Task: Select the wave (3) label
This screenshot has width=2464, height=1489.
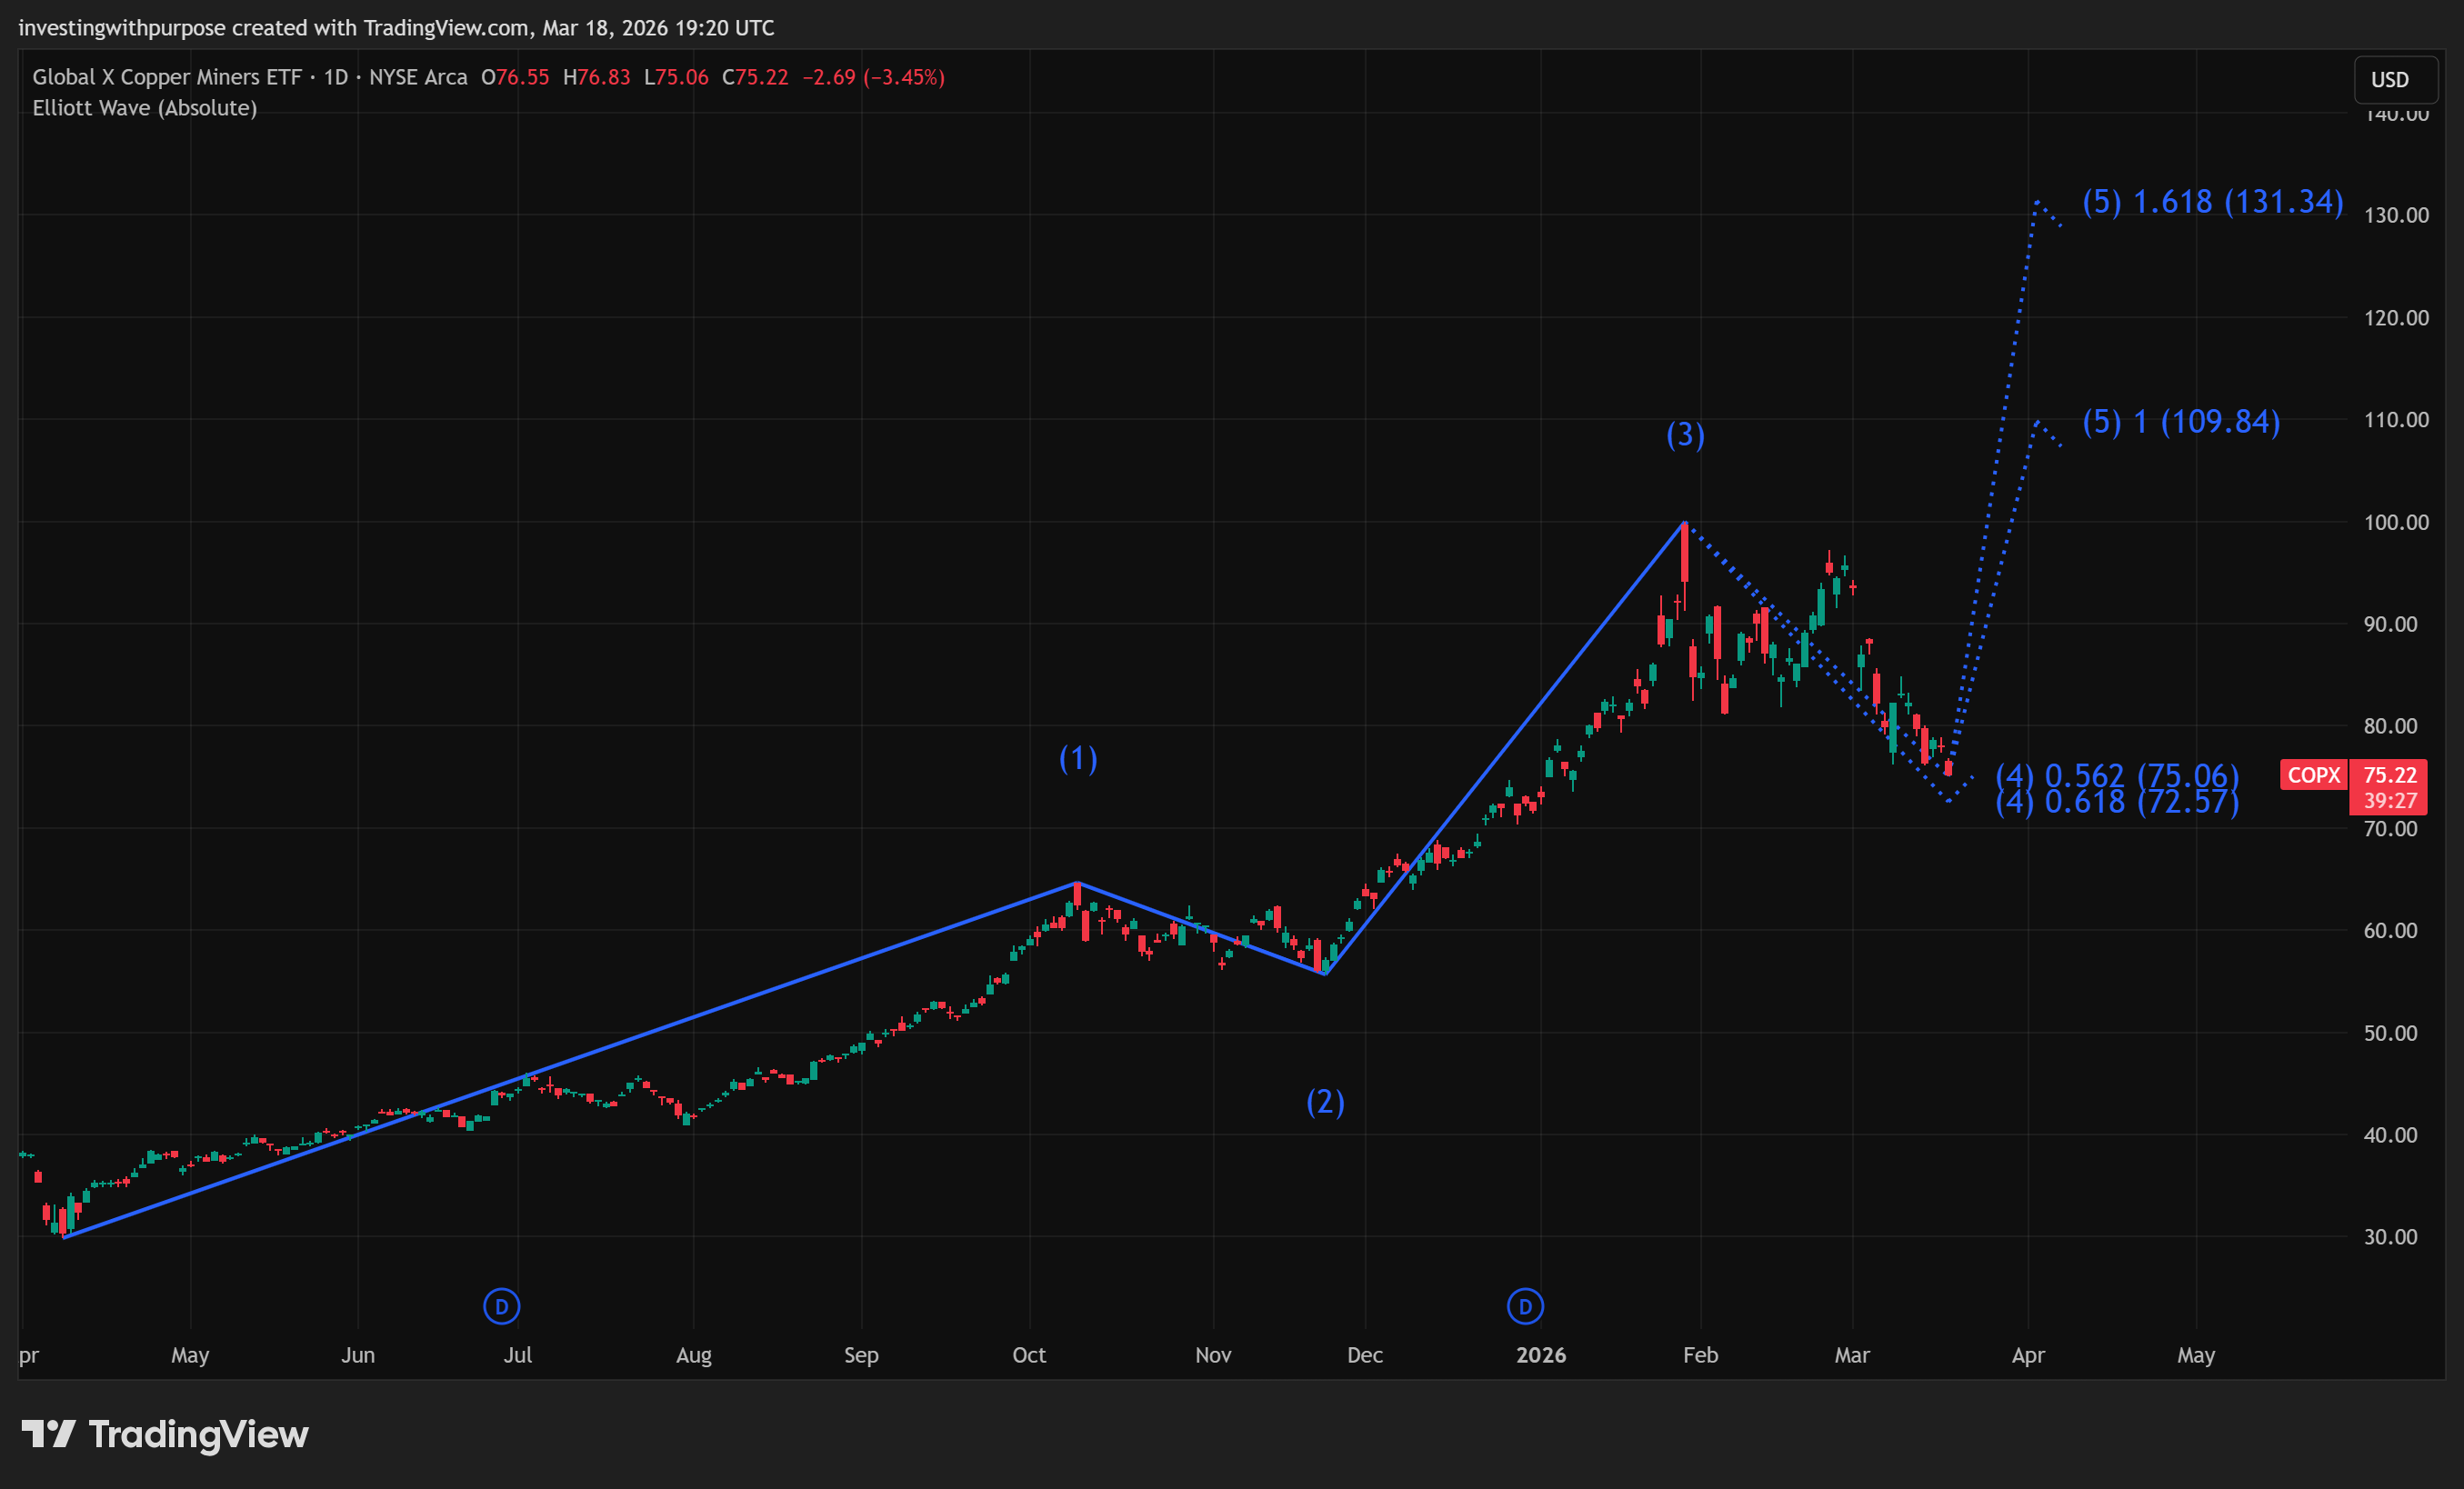Action: point(1685,435)
